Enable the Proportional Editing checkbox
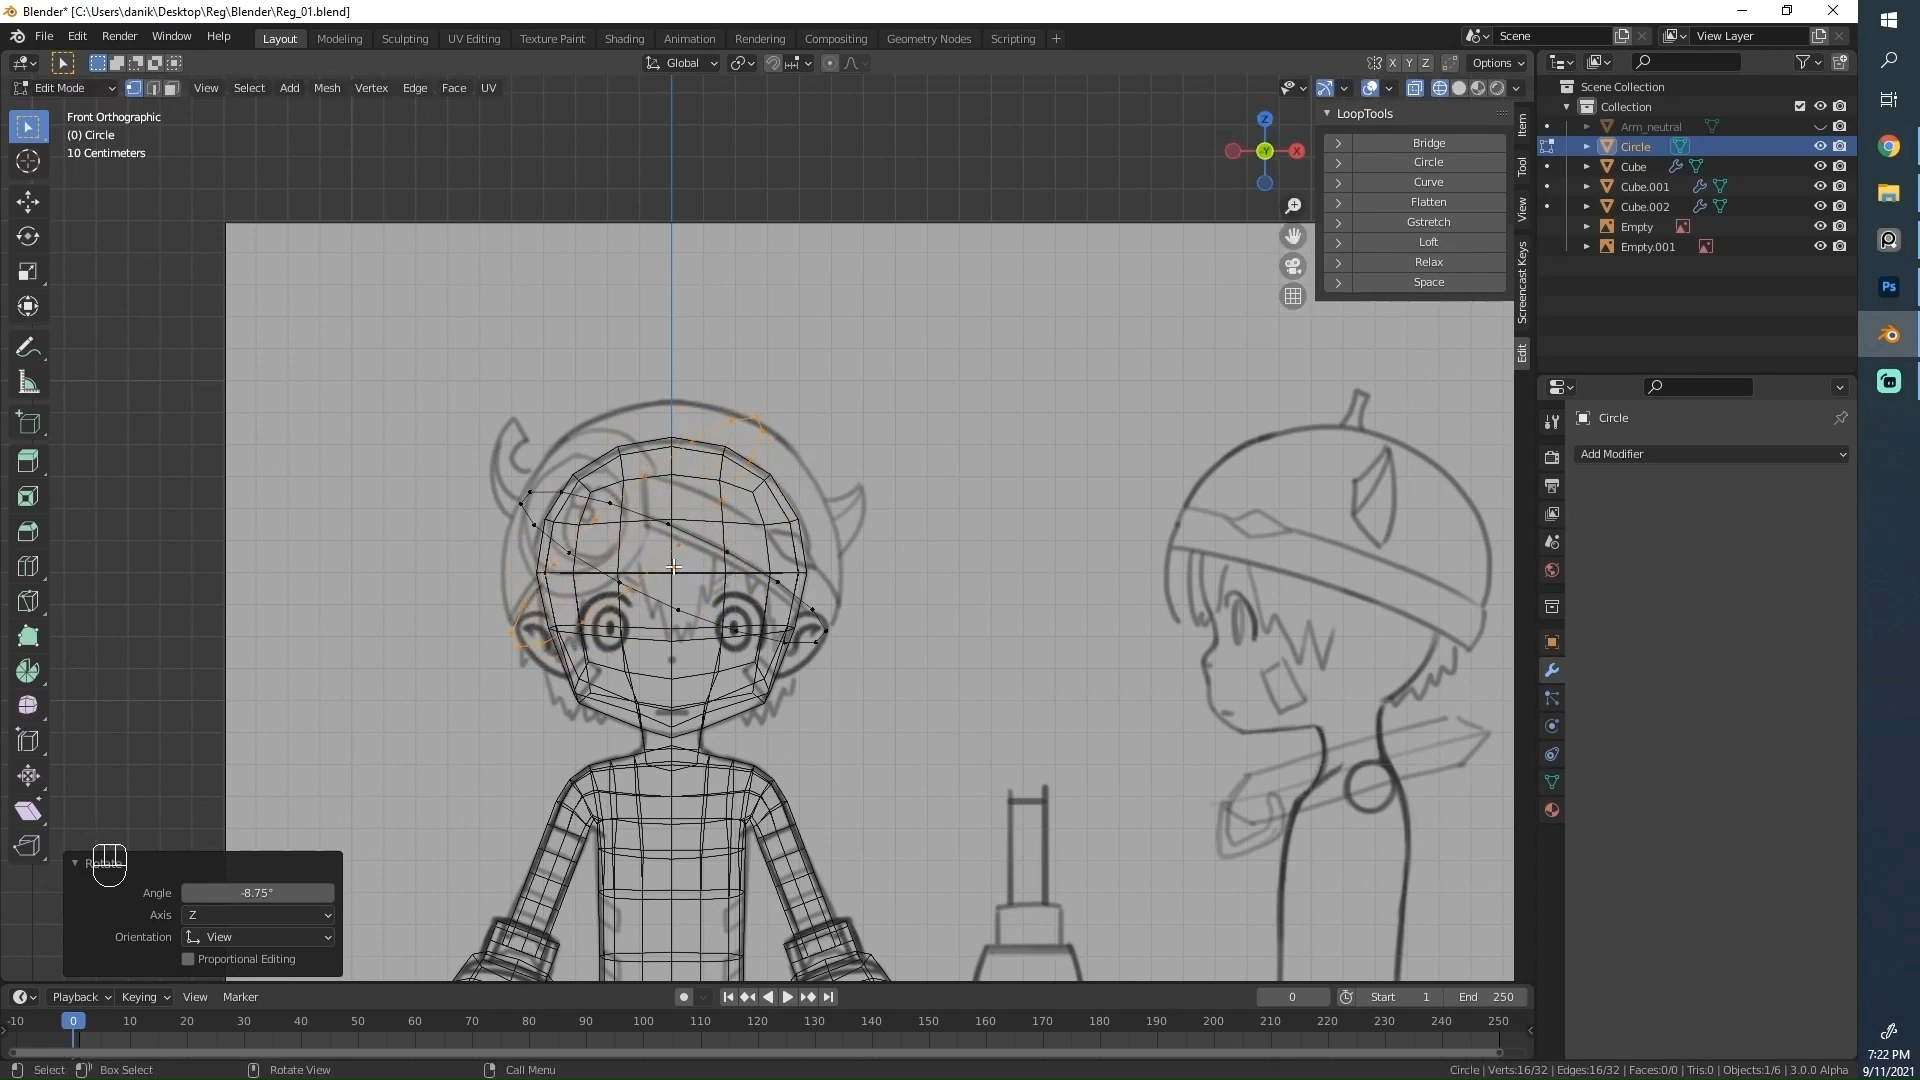The image size is (1920, 1080). pos(188,959)
